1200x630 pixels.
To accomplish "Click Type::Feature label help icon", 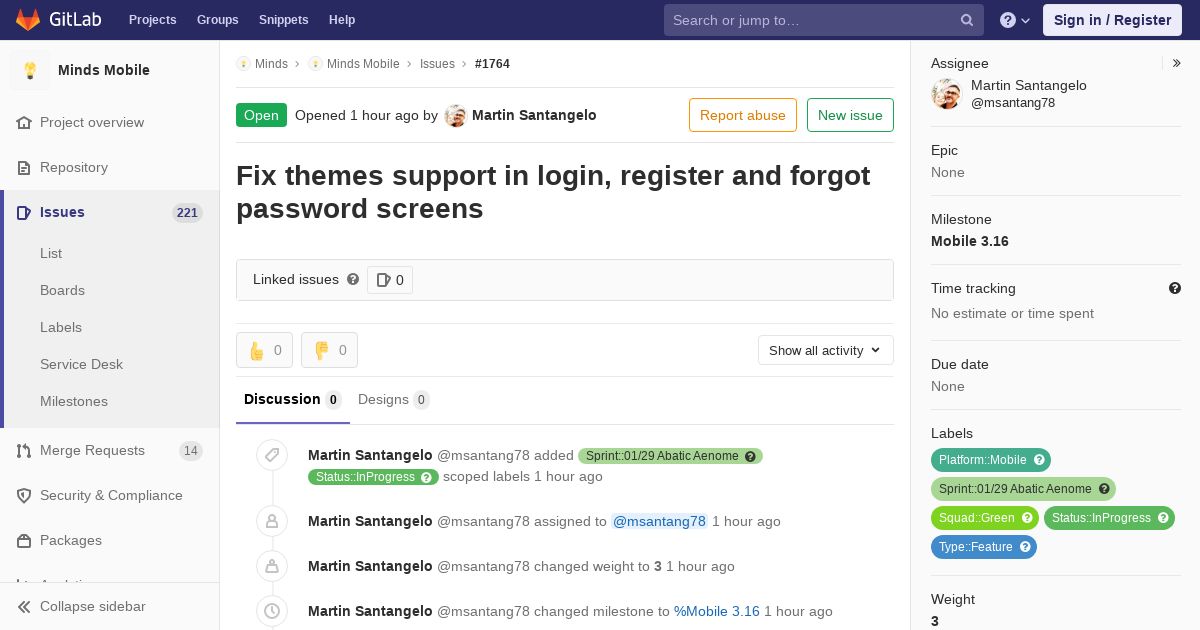I will 1025,547.
